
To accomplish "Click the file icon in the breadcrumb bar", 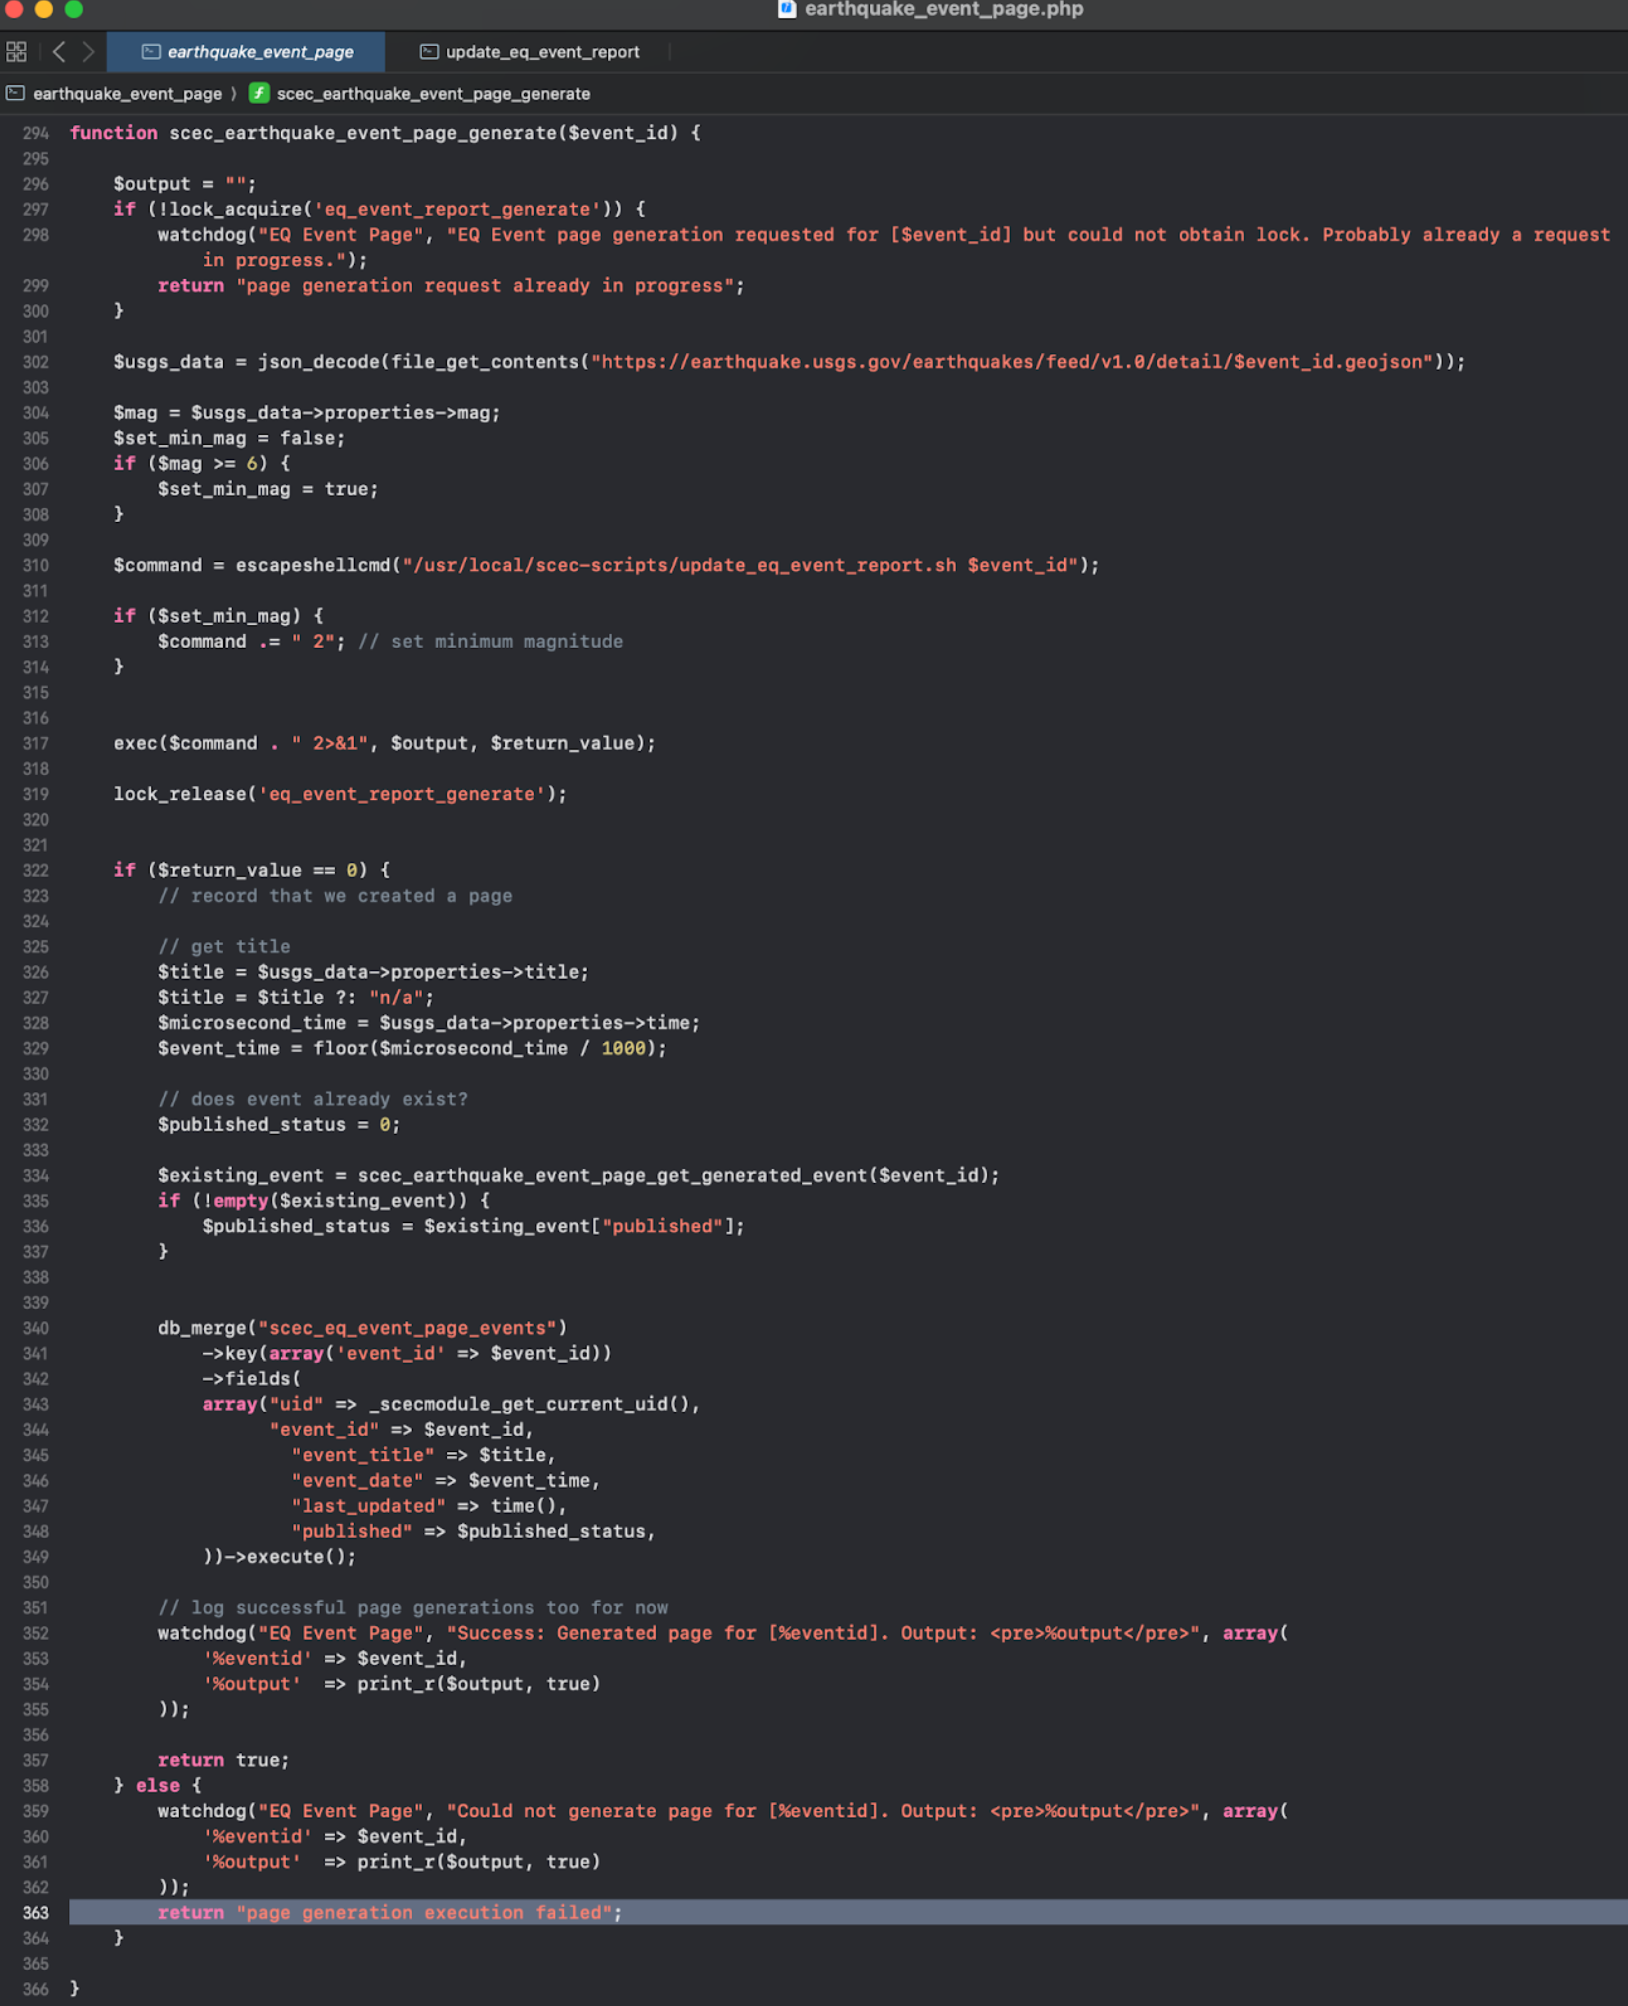I will tap(15, 93).
